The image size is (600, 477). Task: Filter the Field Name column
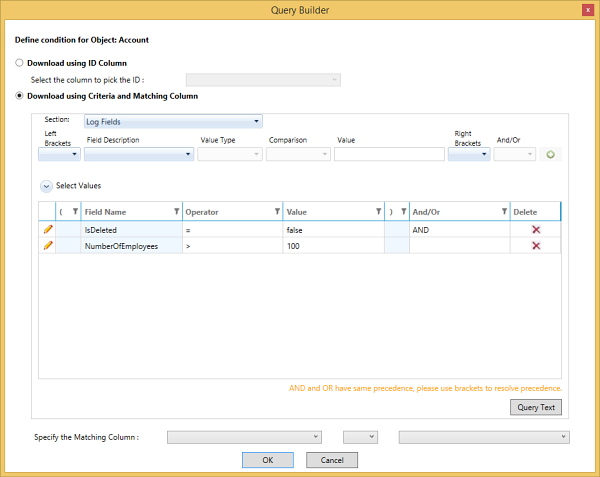pyautogui.click(x=176, y=212)
